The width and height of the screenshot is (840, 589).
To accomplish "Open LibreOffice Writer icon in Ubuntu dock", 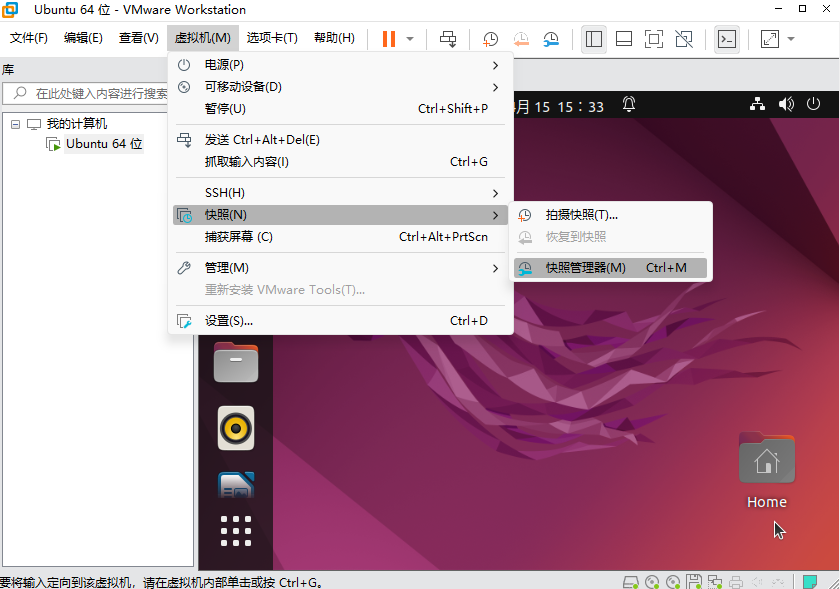I will (236, 484).
